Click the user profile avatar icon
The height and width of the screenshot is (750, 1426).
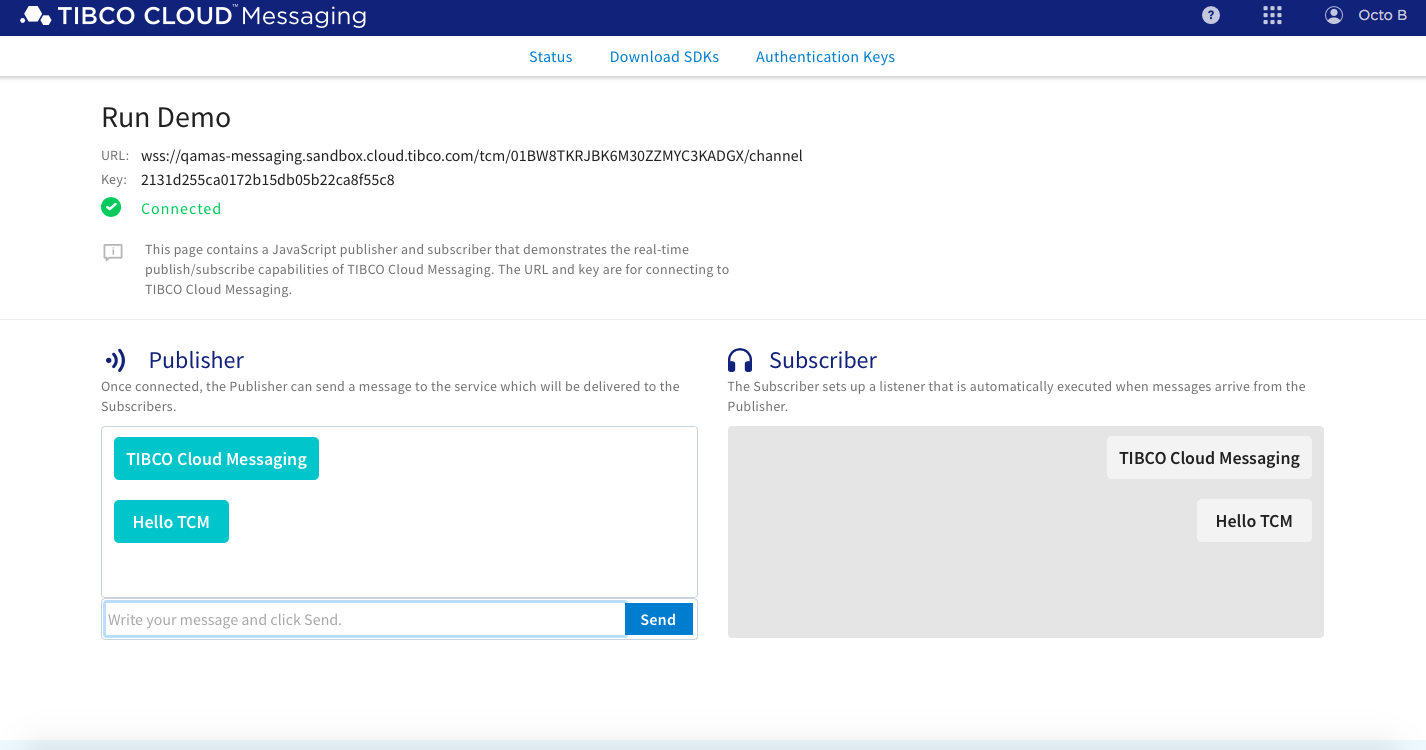pyautogui.click(x=1333, y=16)
